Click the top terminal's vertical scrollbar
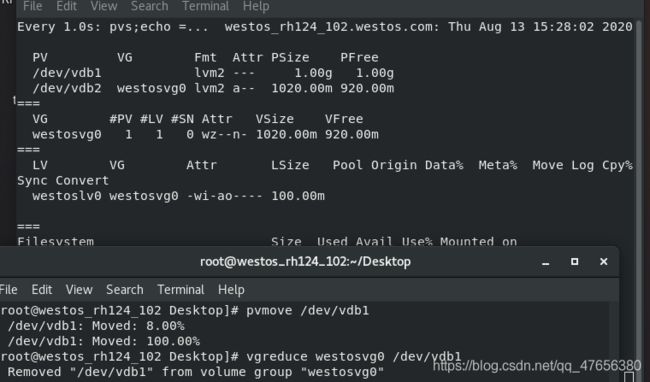Viewport: 650px width, 382px height. click(x=639, y=133)
